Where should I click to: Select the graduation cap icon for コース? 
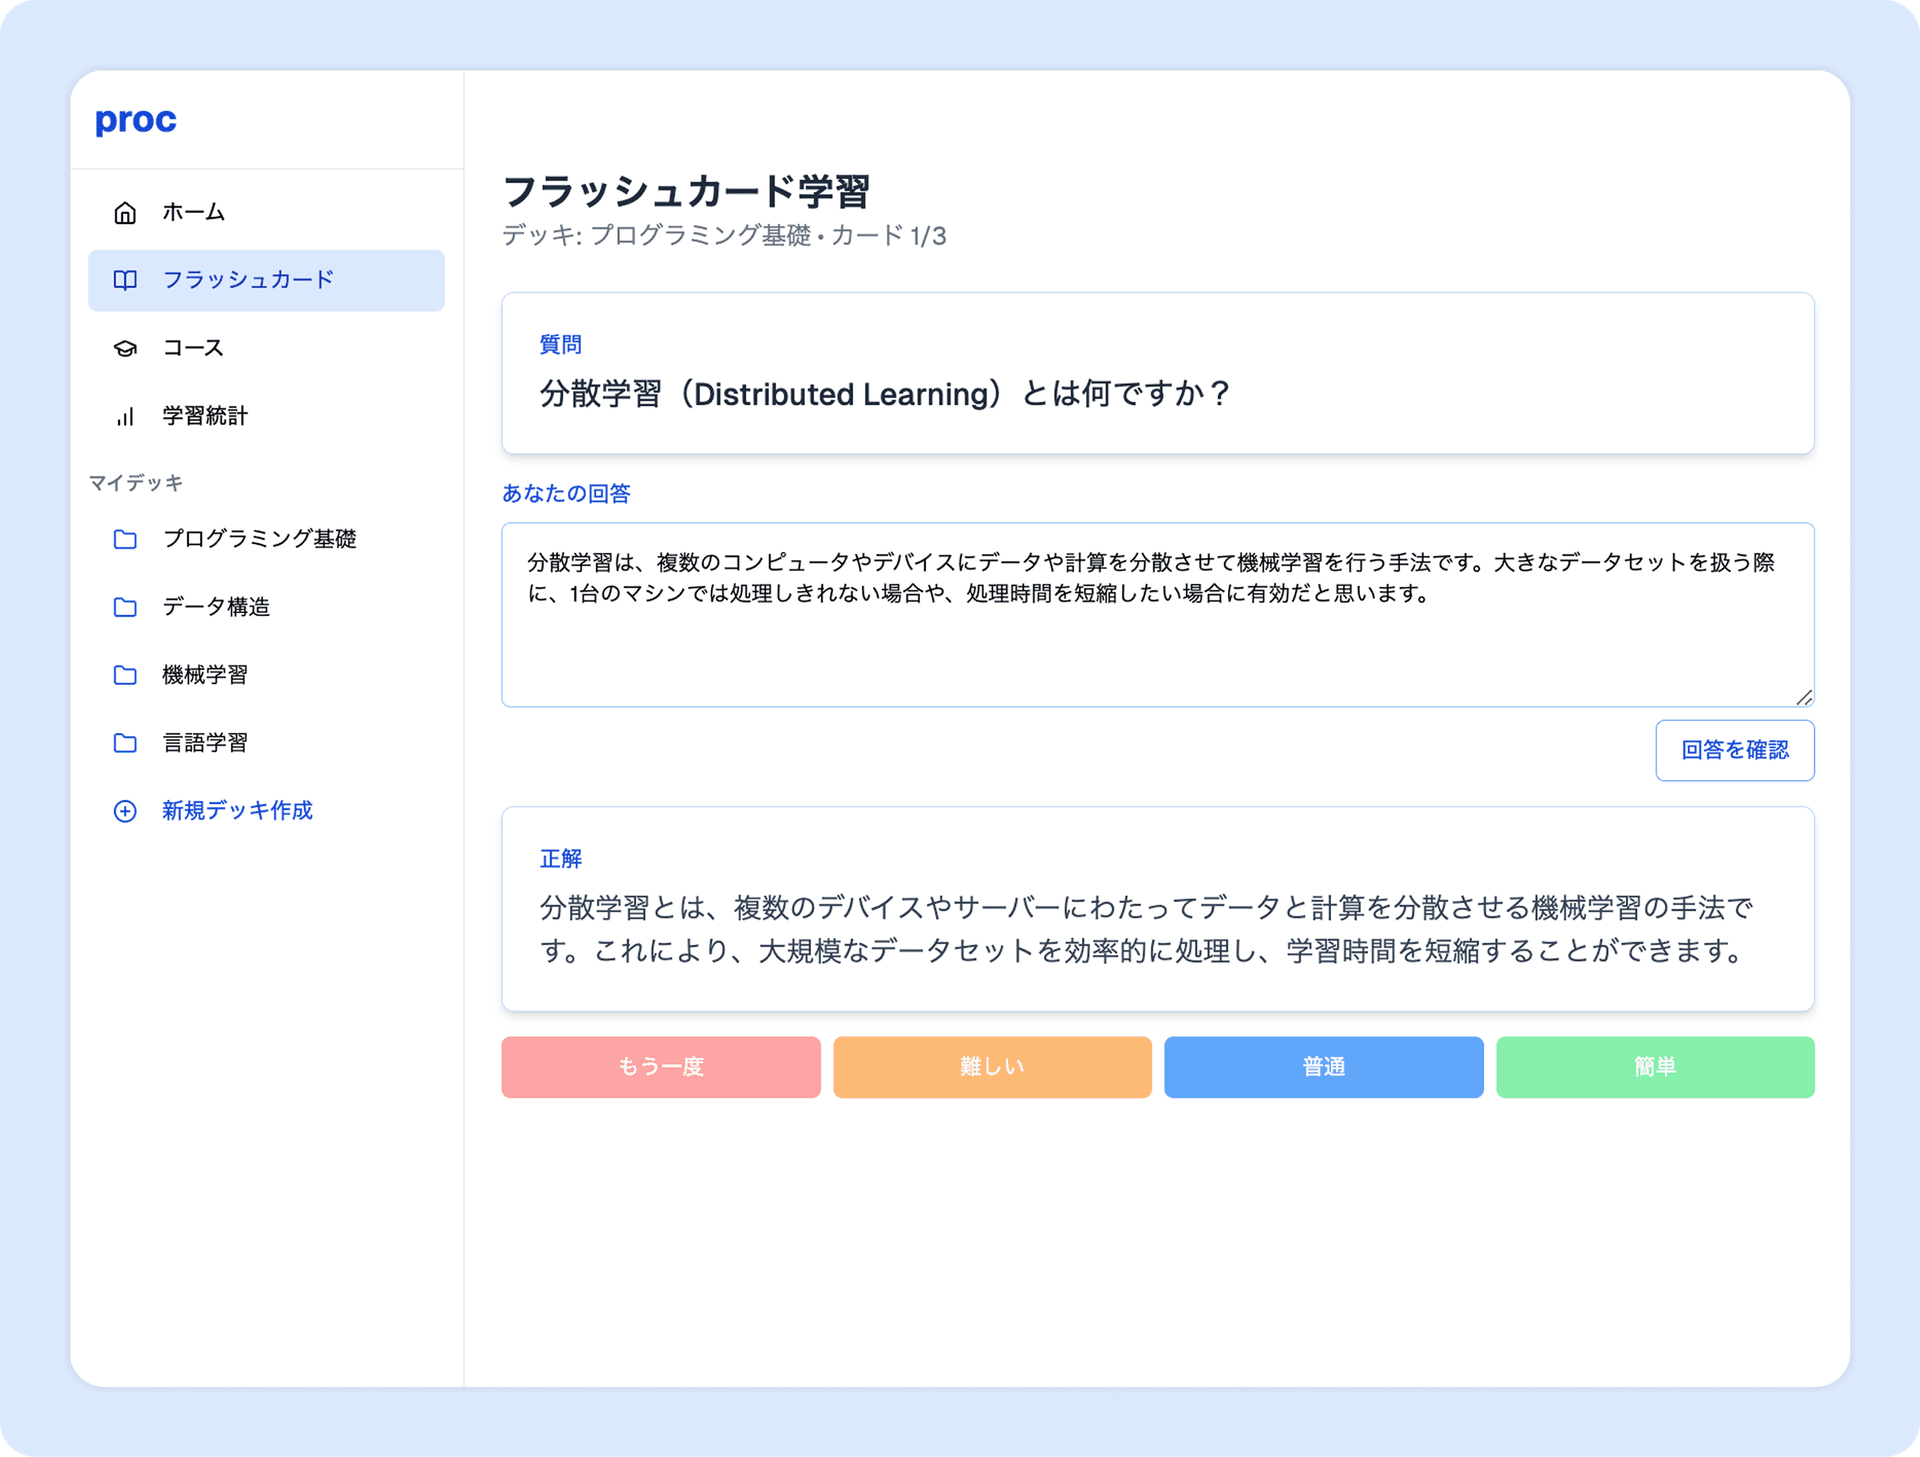[124, 348]
